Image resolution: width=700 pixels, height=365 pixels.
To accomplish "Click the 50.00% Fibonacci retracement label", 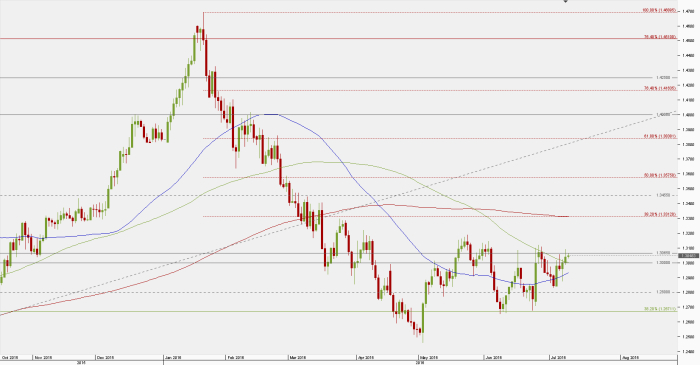I will coord(660,175).
